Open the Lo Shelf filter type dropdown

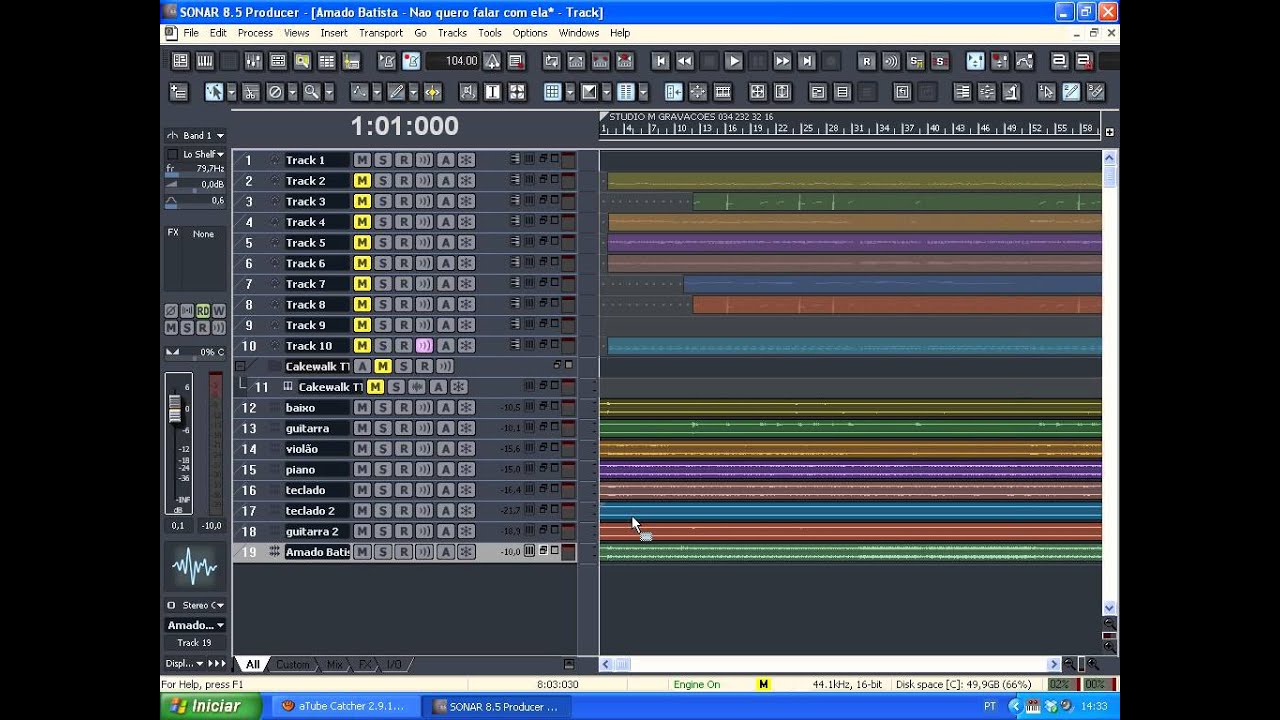click(x=201, y=154)
